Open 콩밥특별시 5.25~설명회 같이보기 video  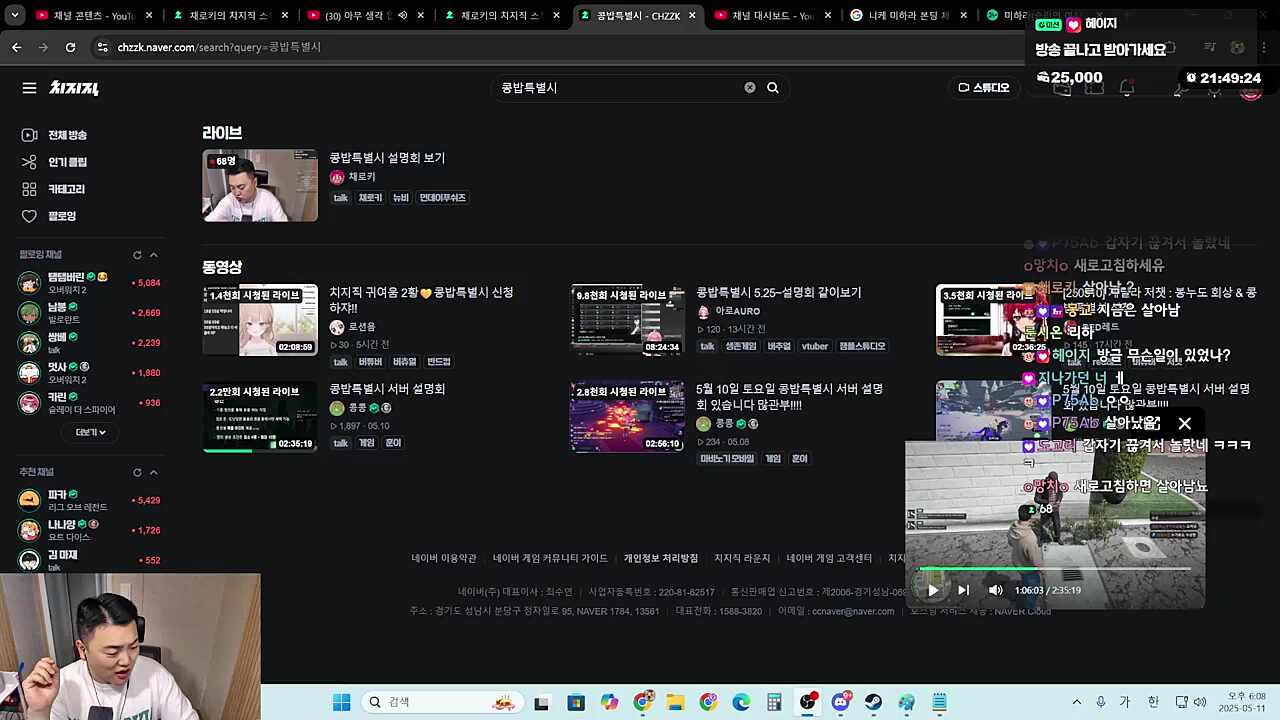pos(778,293)
